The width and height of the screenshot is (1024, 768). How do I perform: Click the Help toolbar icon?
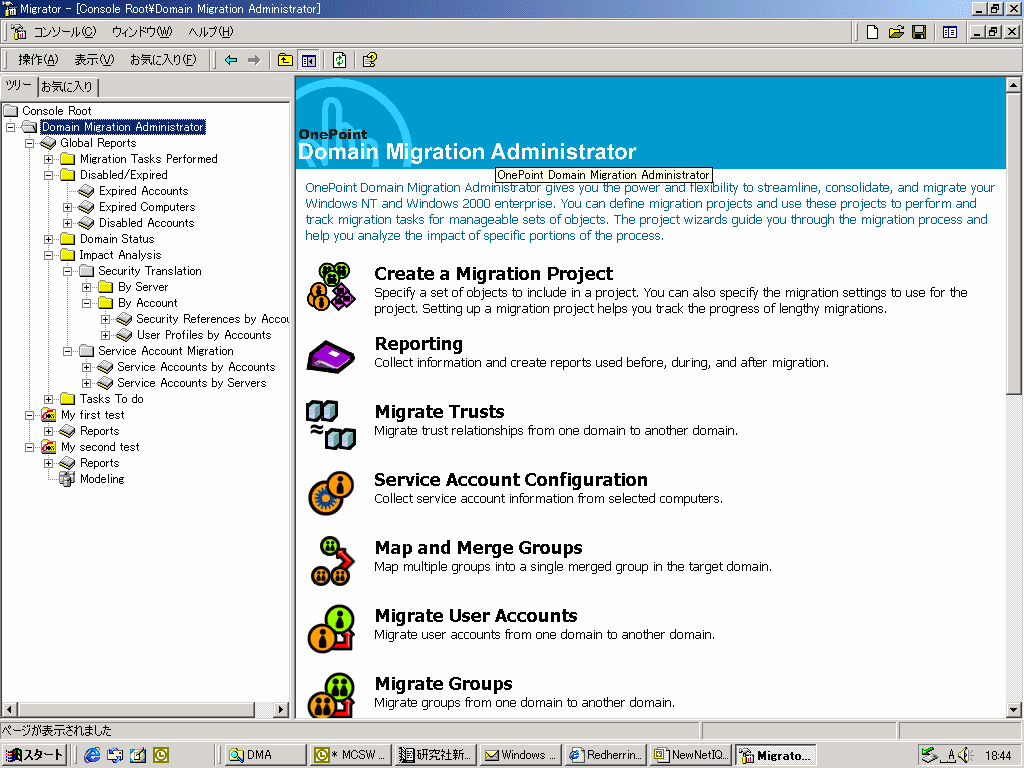(x=370, y=60)
